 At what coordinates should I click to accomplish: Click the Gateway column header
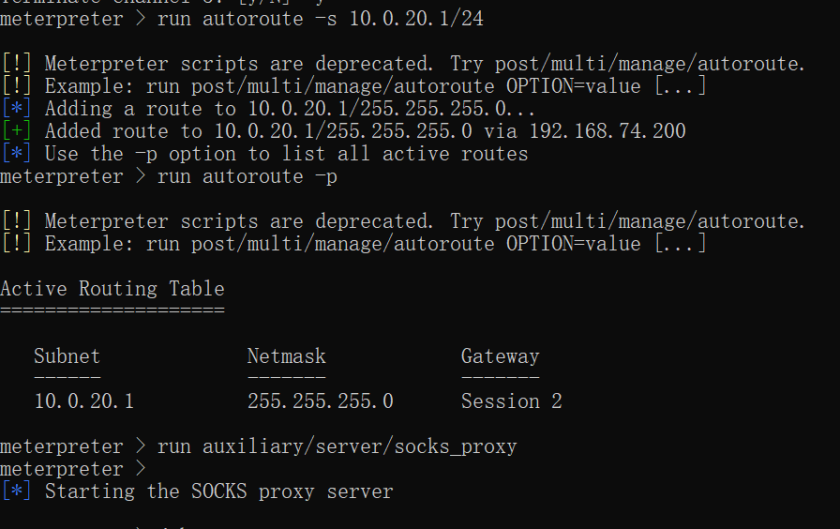(x=500, y=357)
